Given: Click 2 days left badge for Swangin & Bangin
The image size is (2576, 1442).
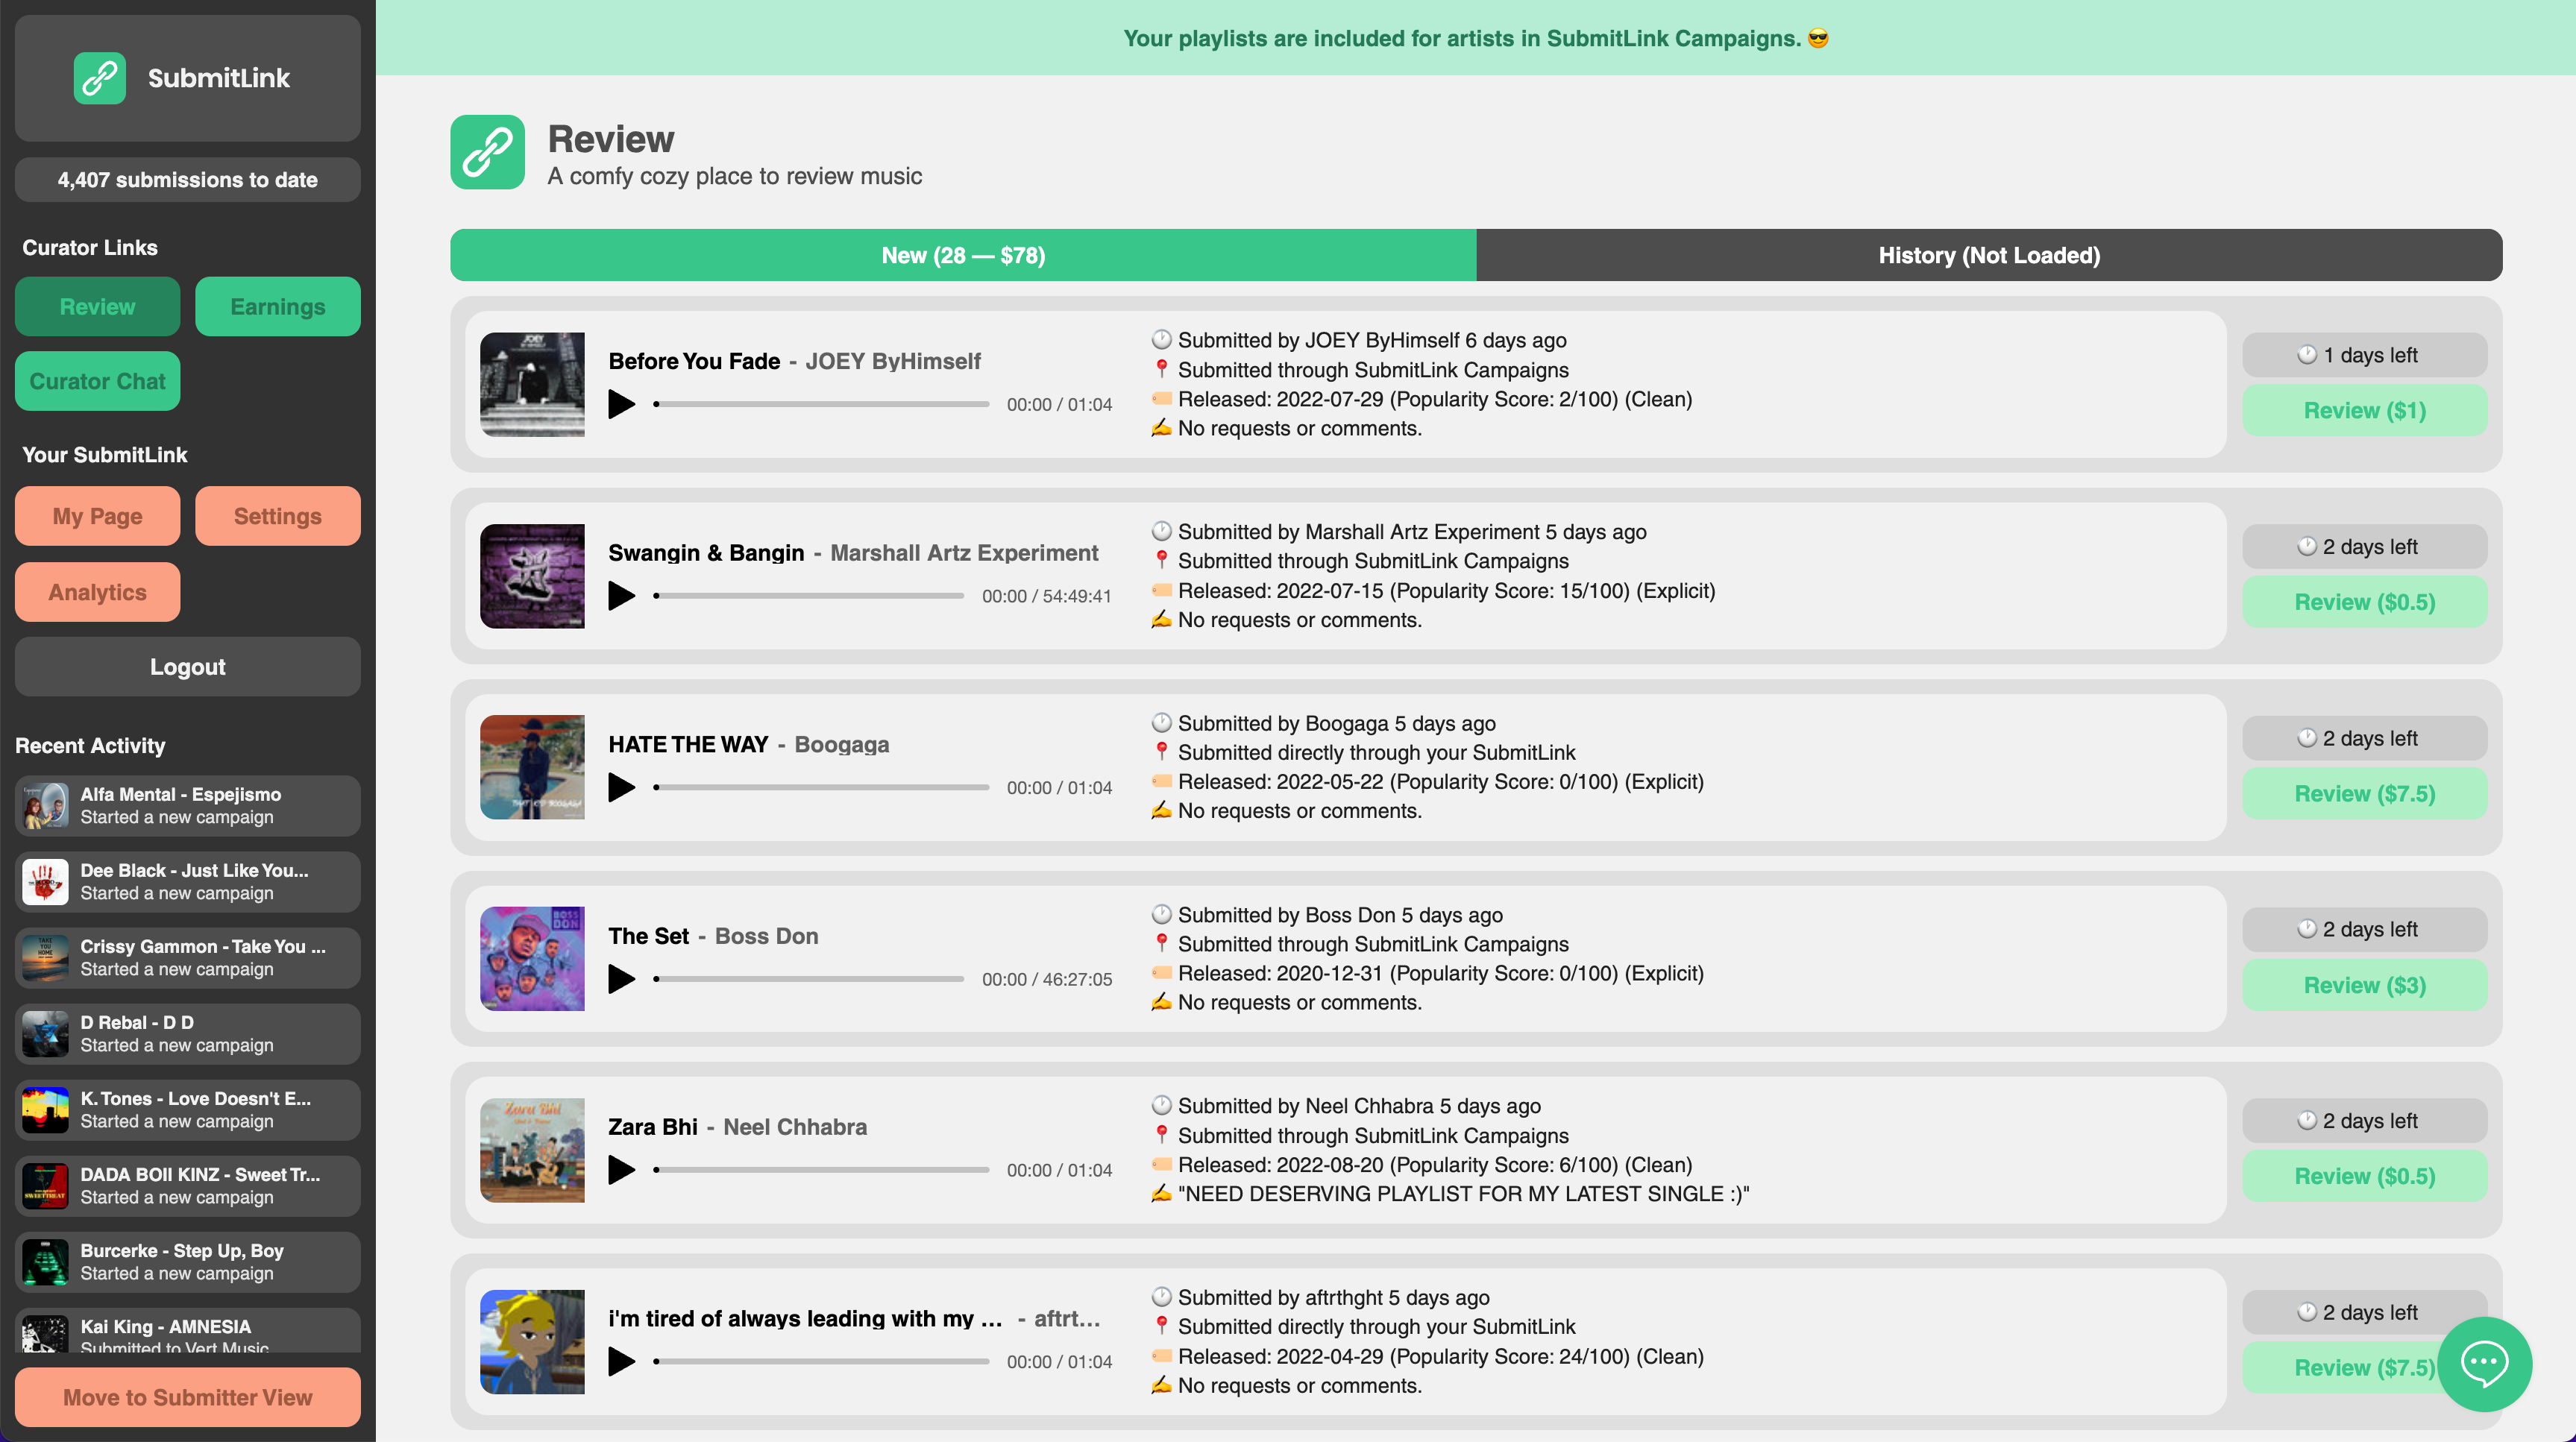Looking at the screenshot, I should pyautogui.click(x=2365, y=547).
